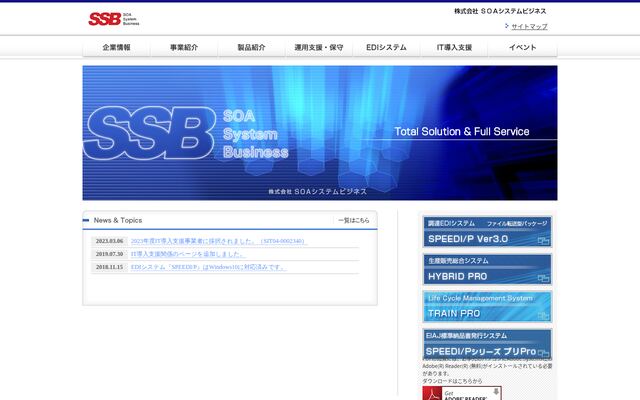Open the EDIシステム Windows10 news item

point(208,267)
